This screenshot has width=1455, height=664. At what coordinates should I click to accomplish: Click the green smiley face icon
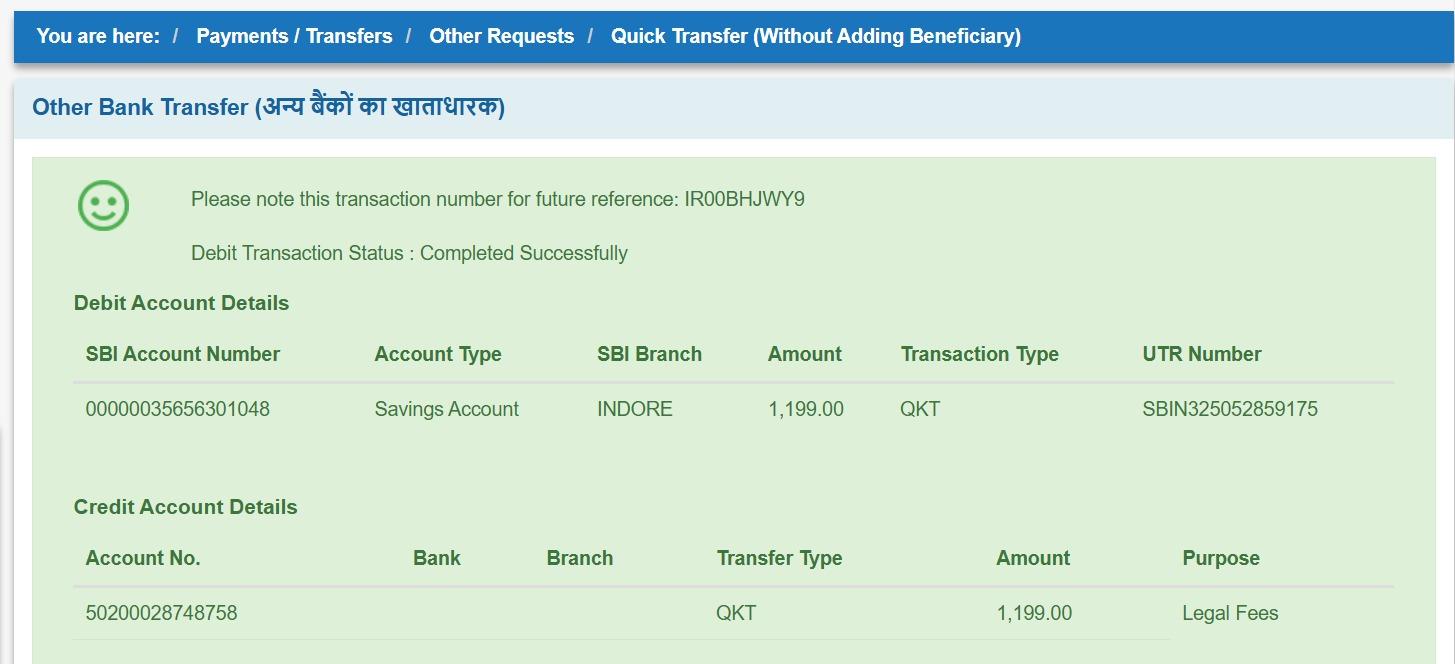[x=104, y=205]
